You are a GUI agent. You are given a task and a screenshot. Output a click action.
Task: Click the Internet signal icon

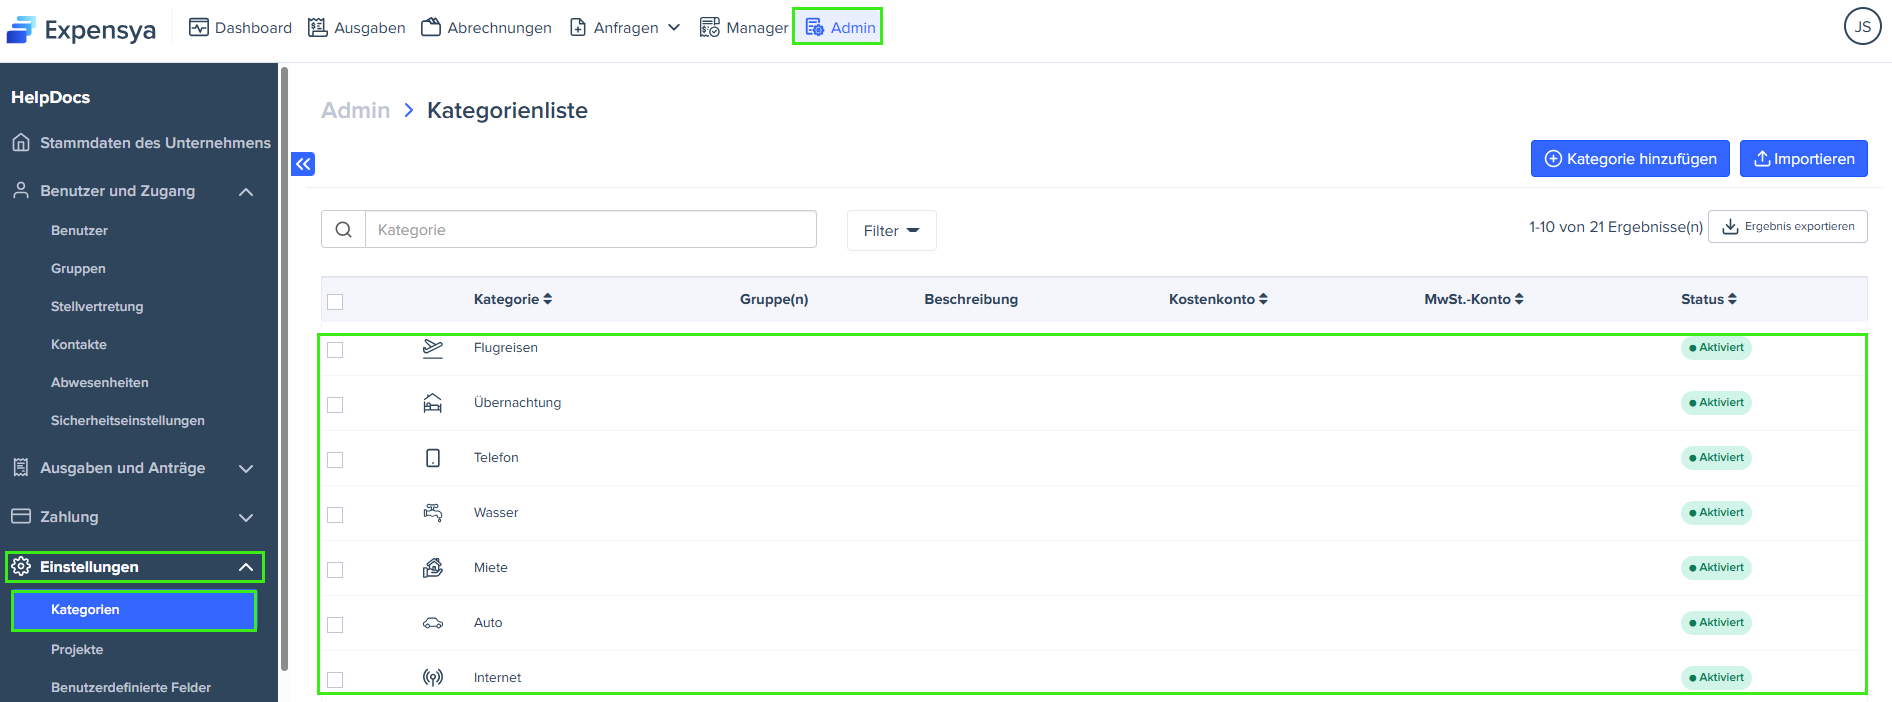click(433, 678)
